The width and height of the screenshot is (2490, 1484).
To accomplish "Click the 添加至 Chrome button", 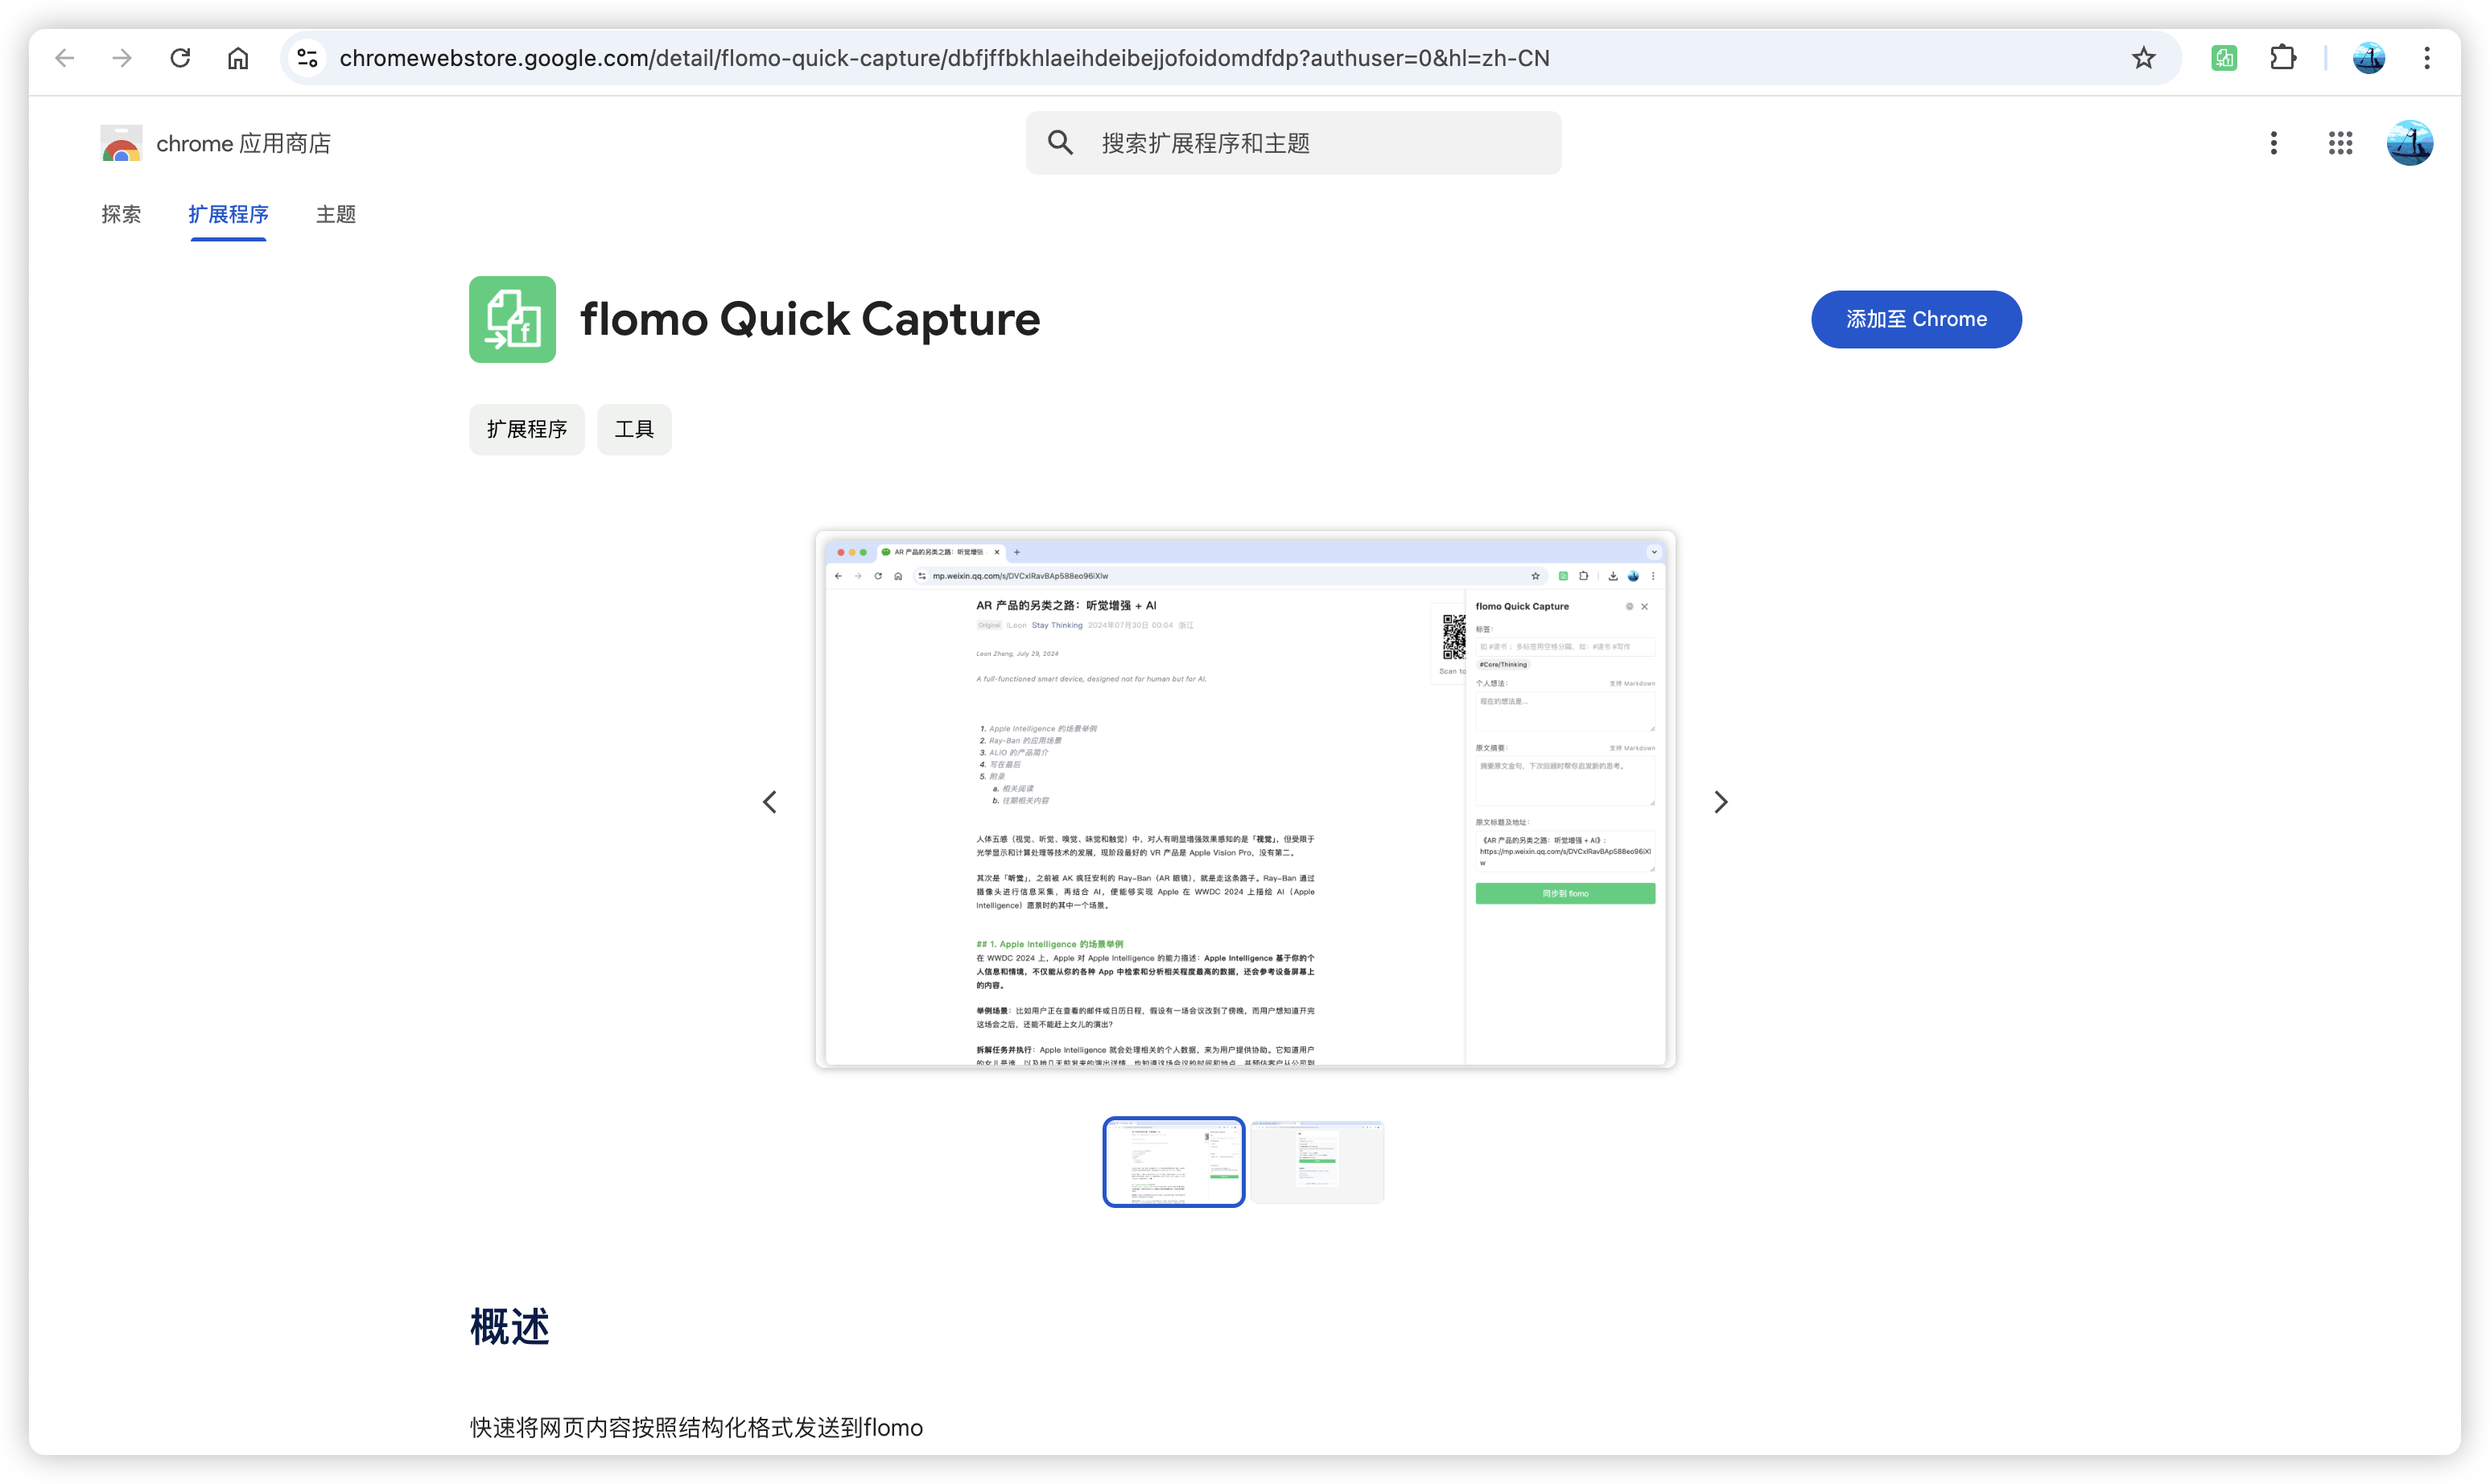I will click(1916, 319).
